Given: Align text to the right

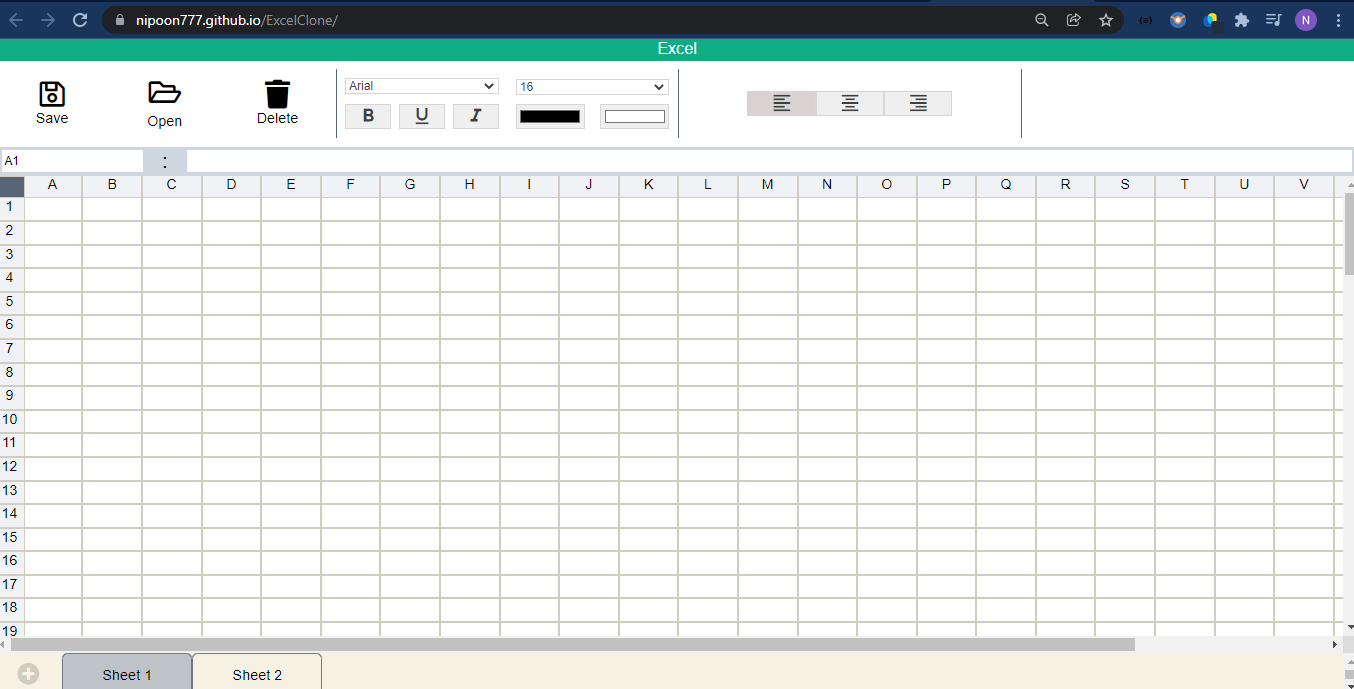Looking at the screenshot, I should [918, 103].
